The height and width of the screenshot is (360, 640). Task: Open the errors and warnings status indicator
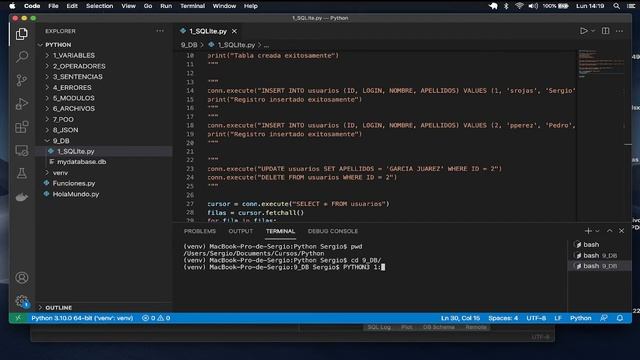pyautogui.click(x=156, y=318)
